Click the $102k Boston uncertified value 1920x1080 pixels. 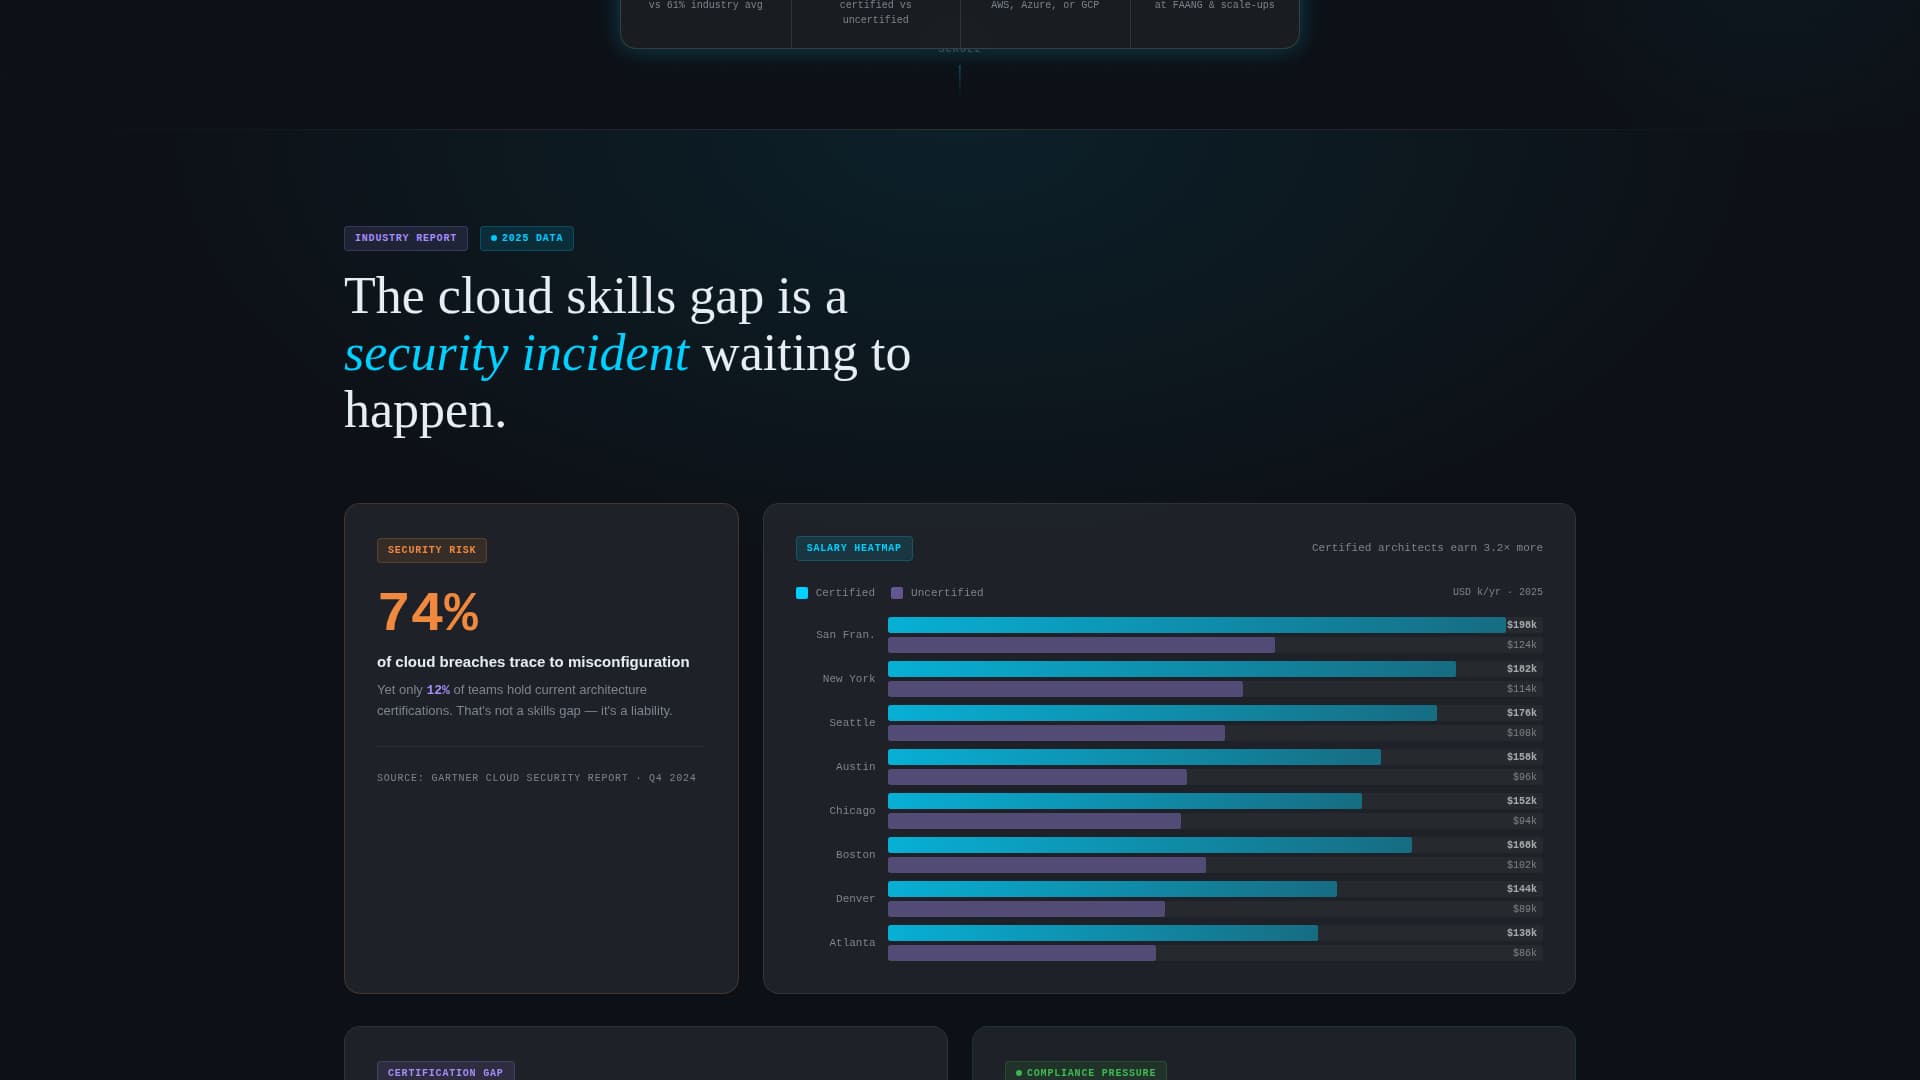coord(1521,865)
